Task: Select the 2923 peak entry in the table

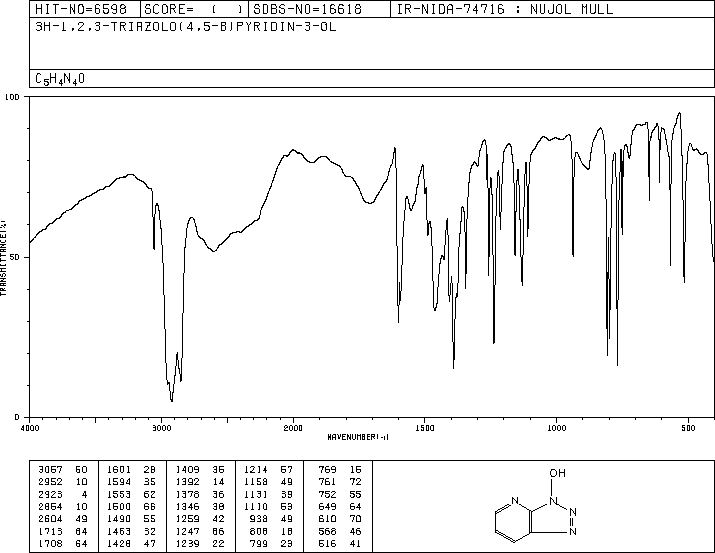Action: (63, 494)
